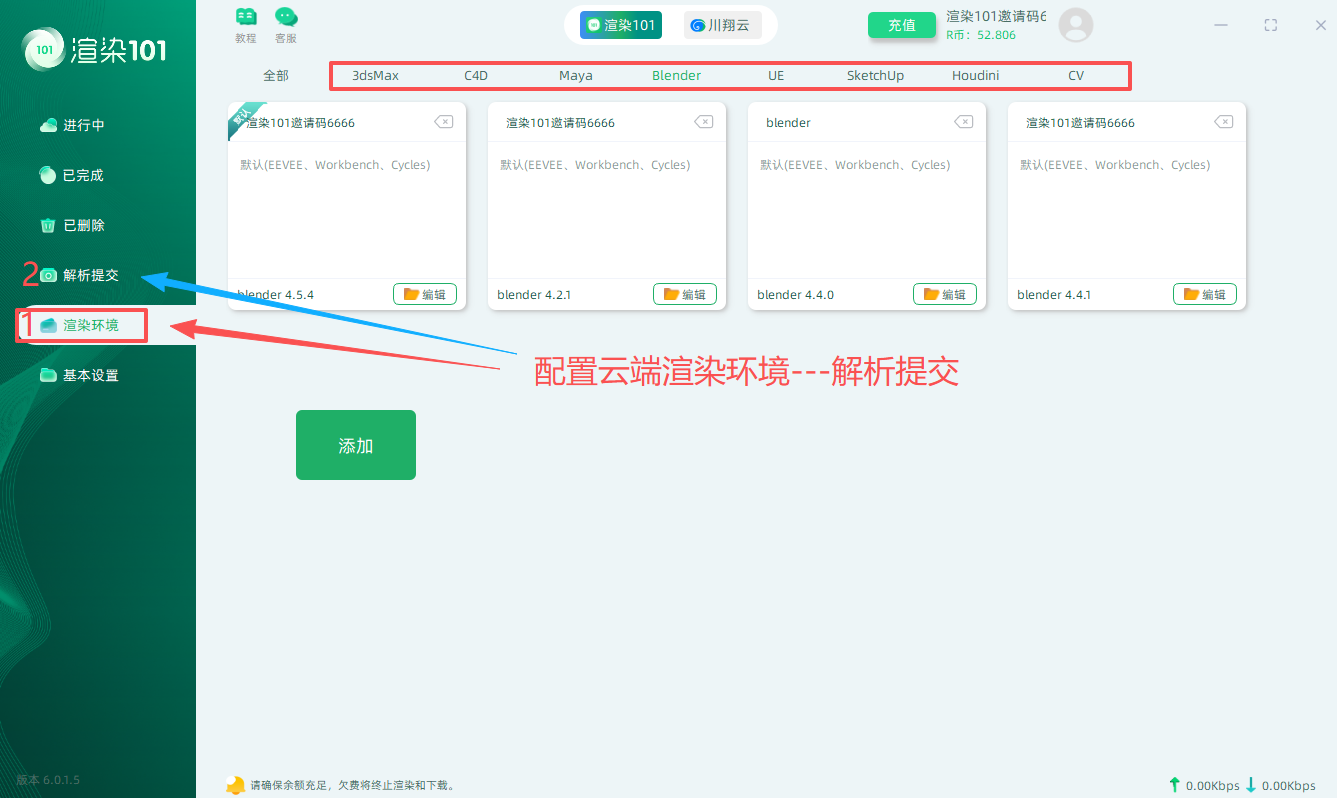Edit the blender 4.4.1 environment
The height and width of the screenshot is (798, 1337).
point(1205,294)
